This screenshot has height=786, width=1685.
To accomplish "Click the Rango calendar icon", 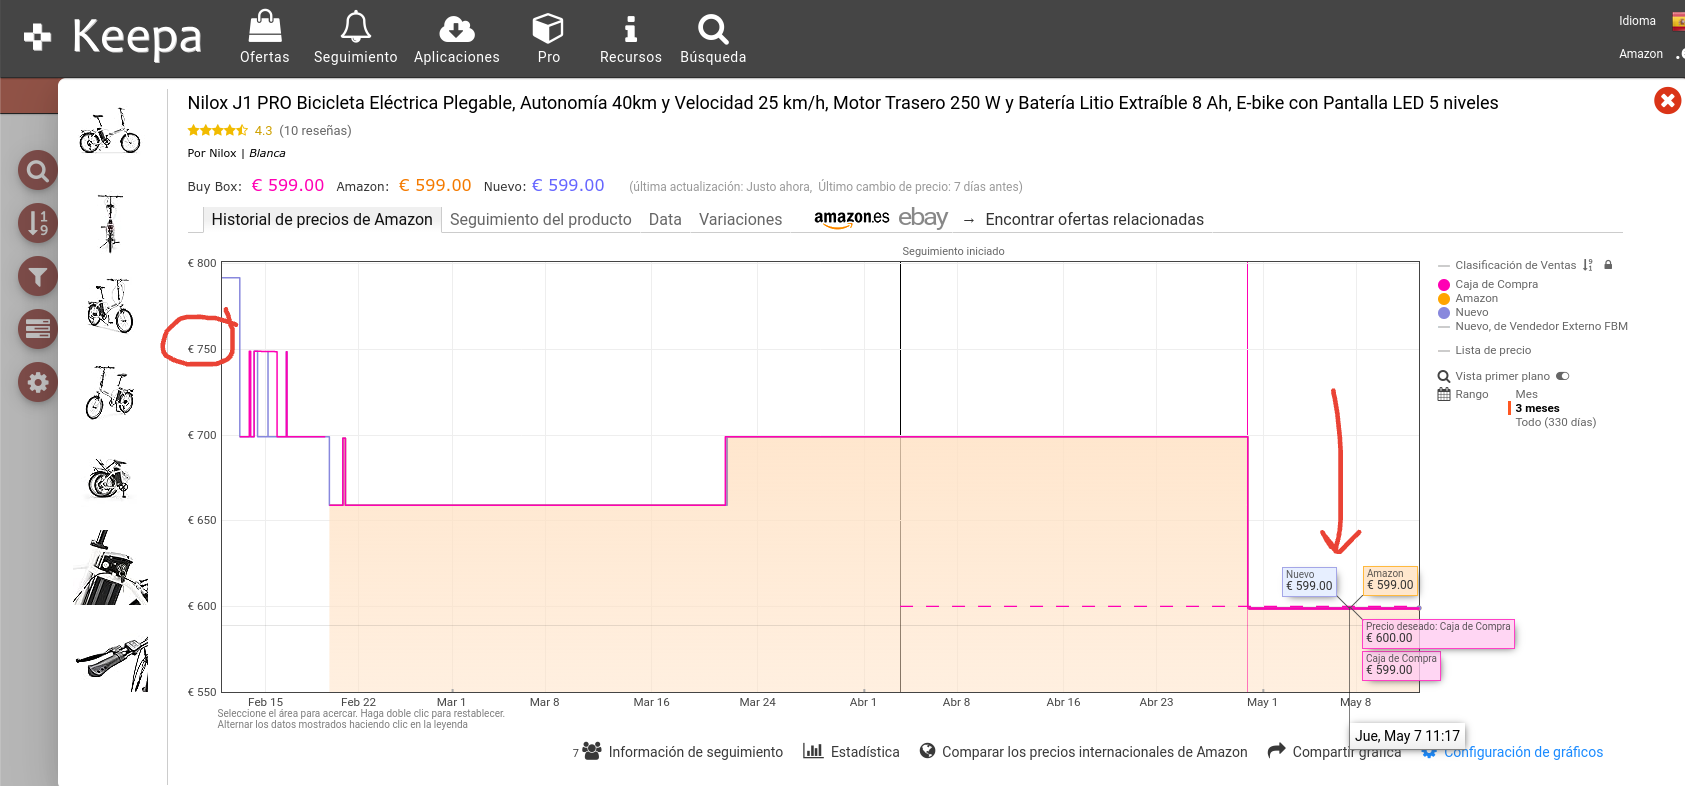I will [1444, 395].
